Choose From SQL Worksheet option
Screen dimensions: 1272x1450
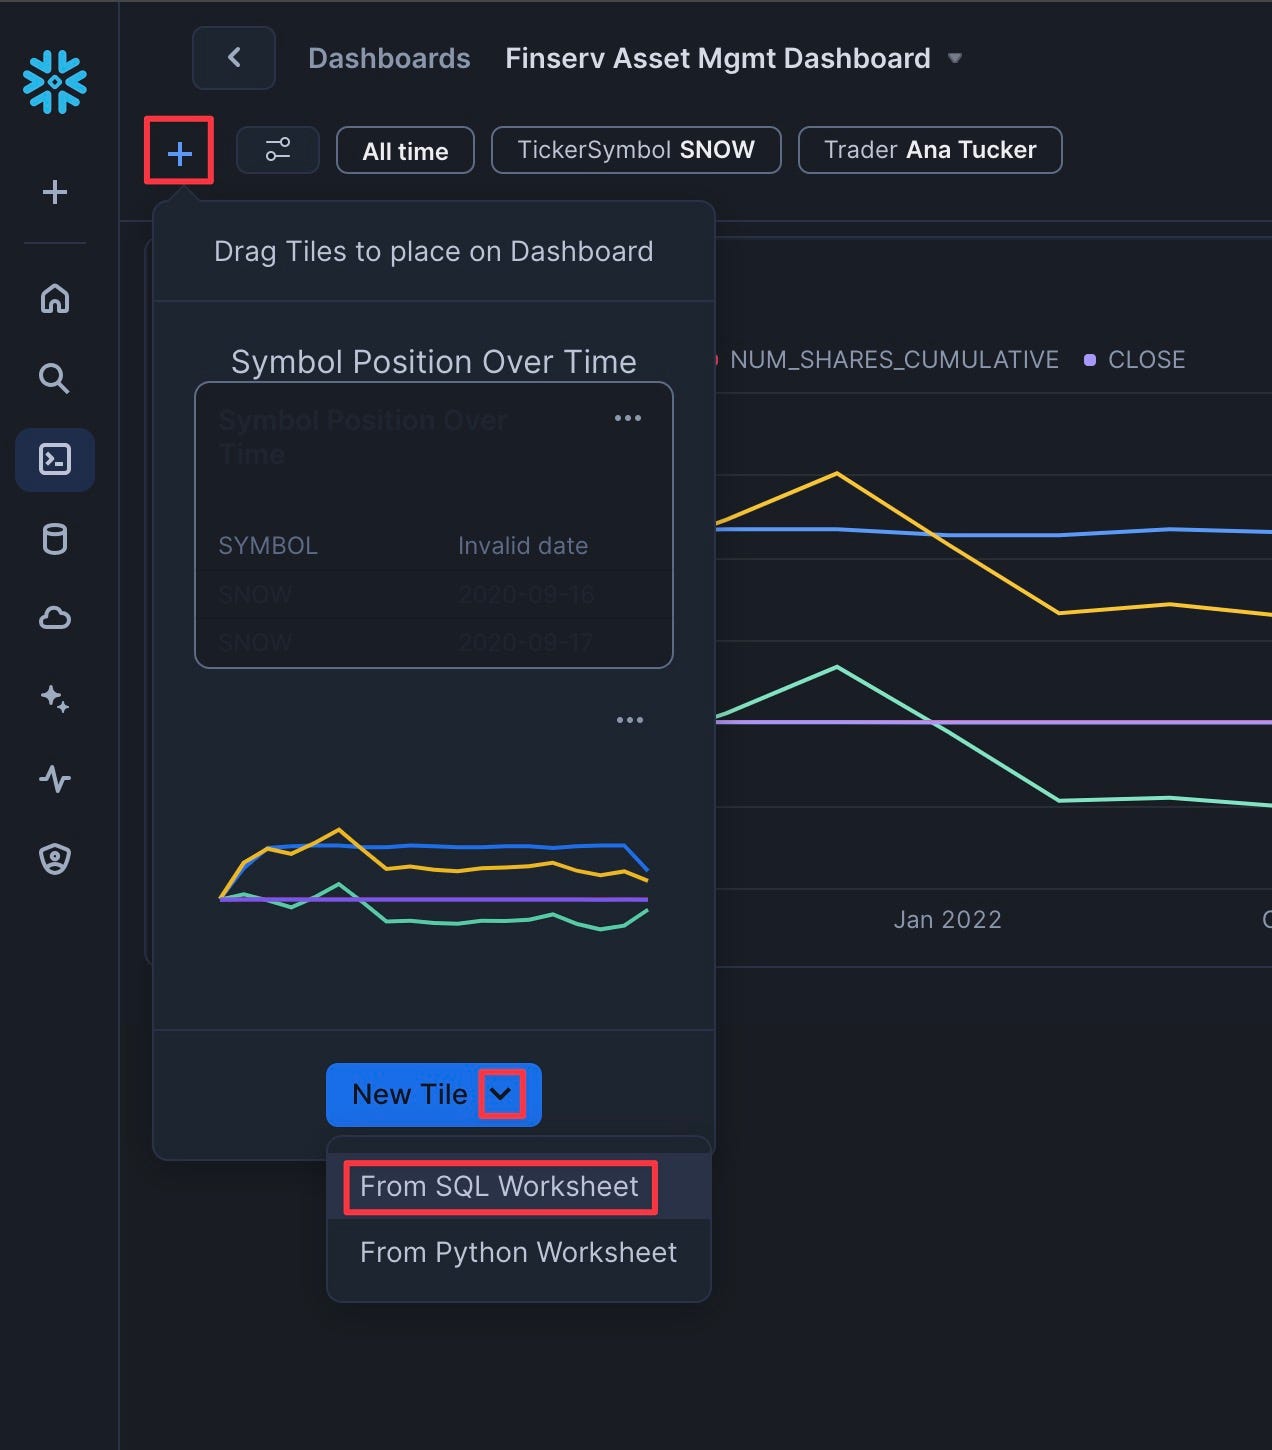pos(499,1187)
